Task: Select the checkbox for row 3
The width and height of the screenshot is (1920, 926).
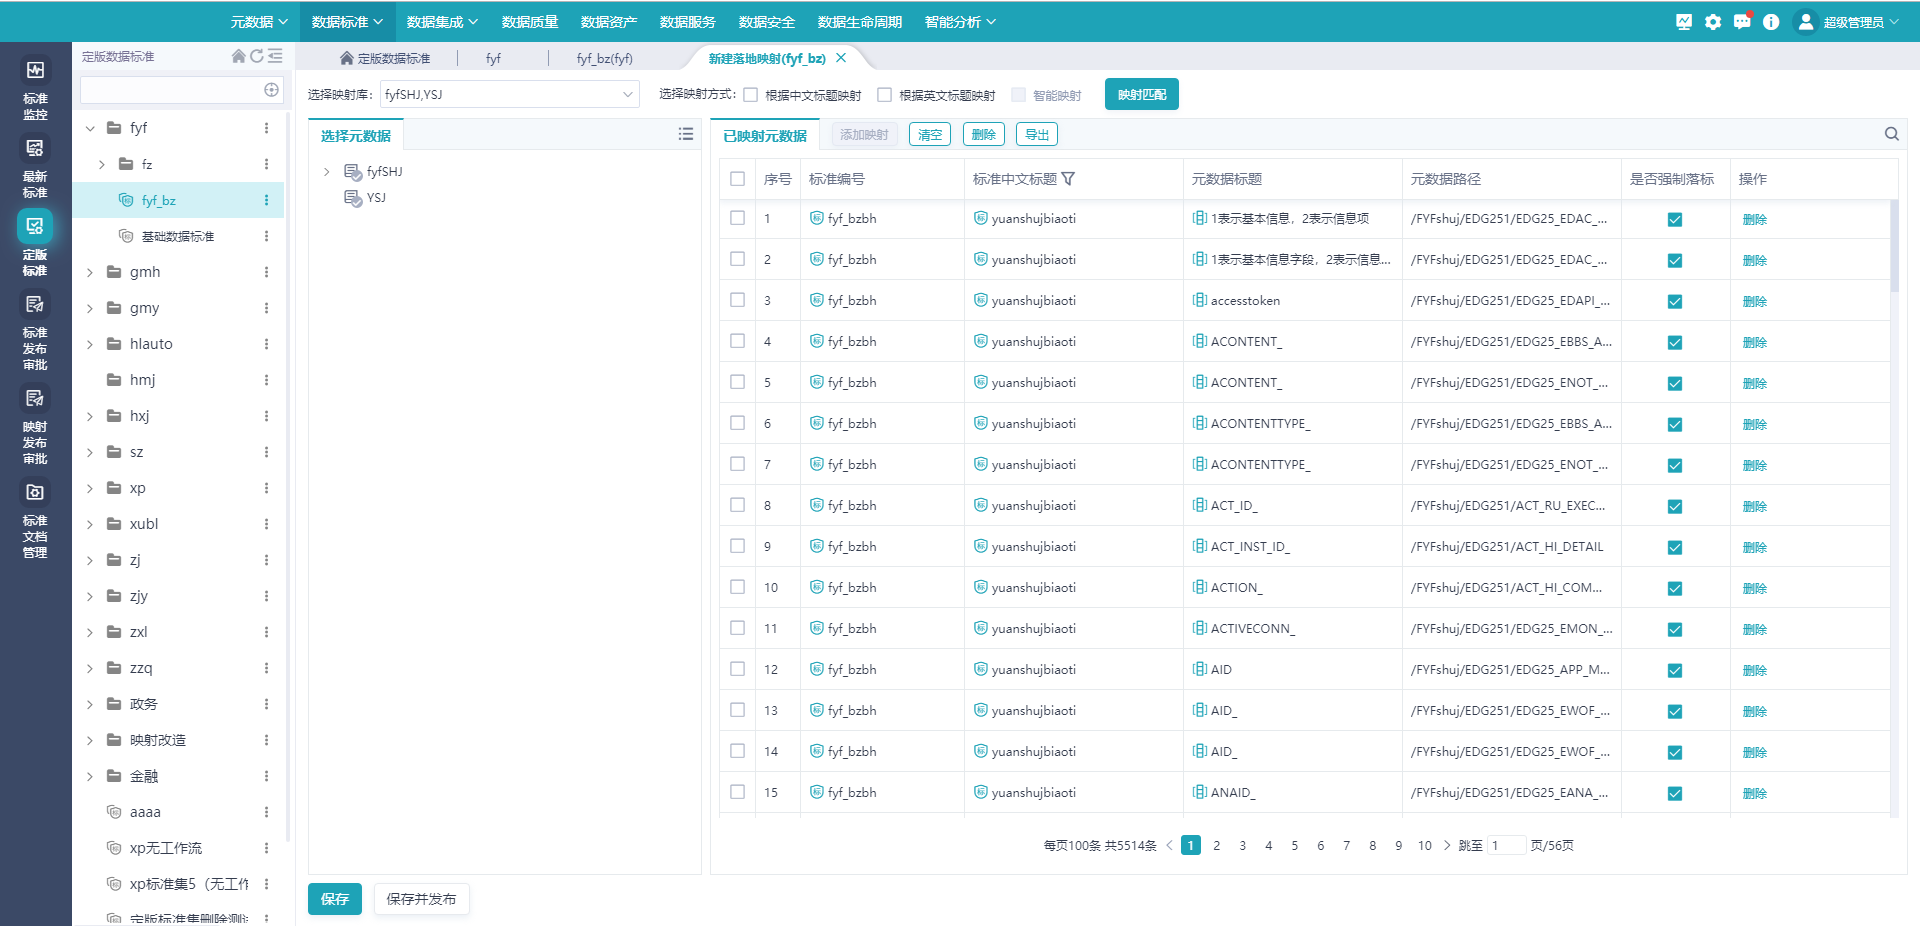Action: [x=737, y=300]
